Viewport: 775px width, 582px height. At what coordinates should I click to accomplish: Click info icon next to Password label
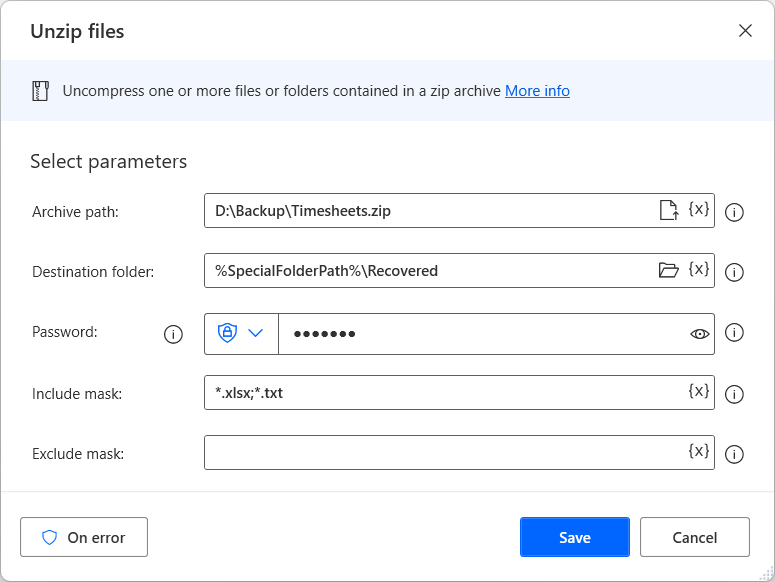173,334
